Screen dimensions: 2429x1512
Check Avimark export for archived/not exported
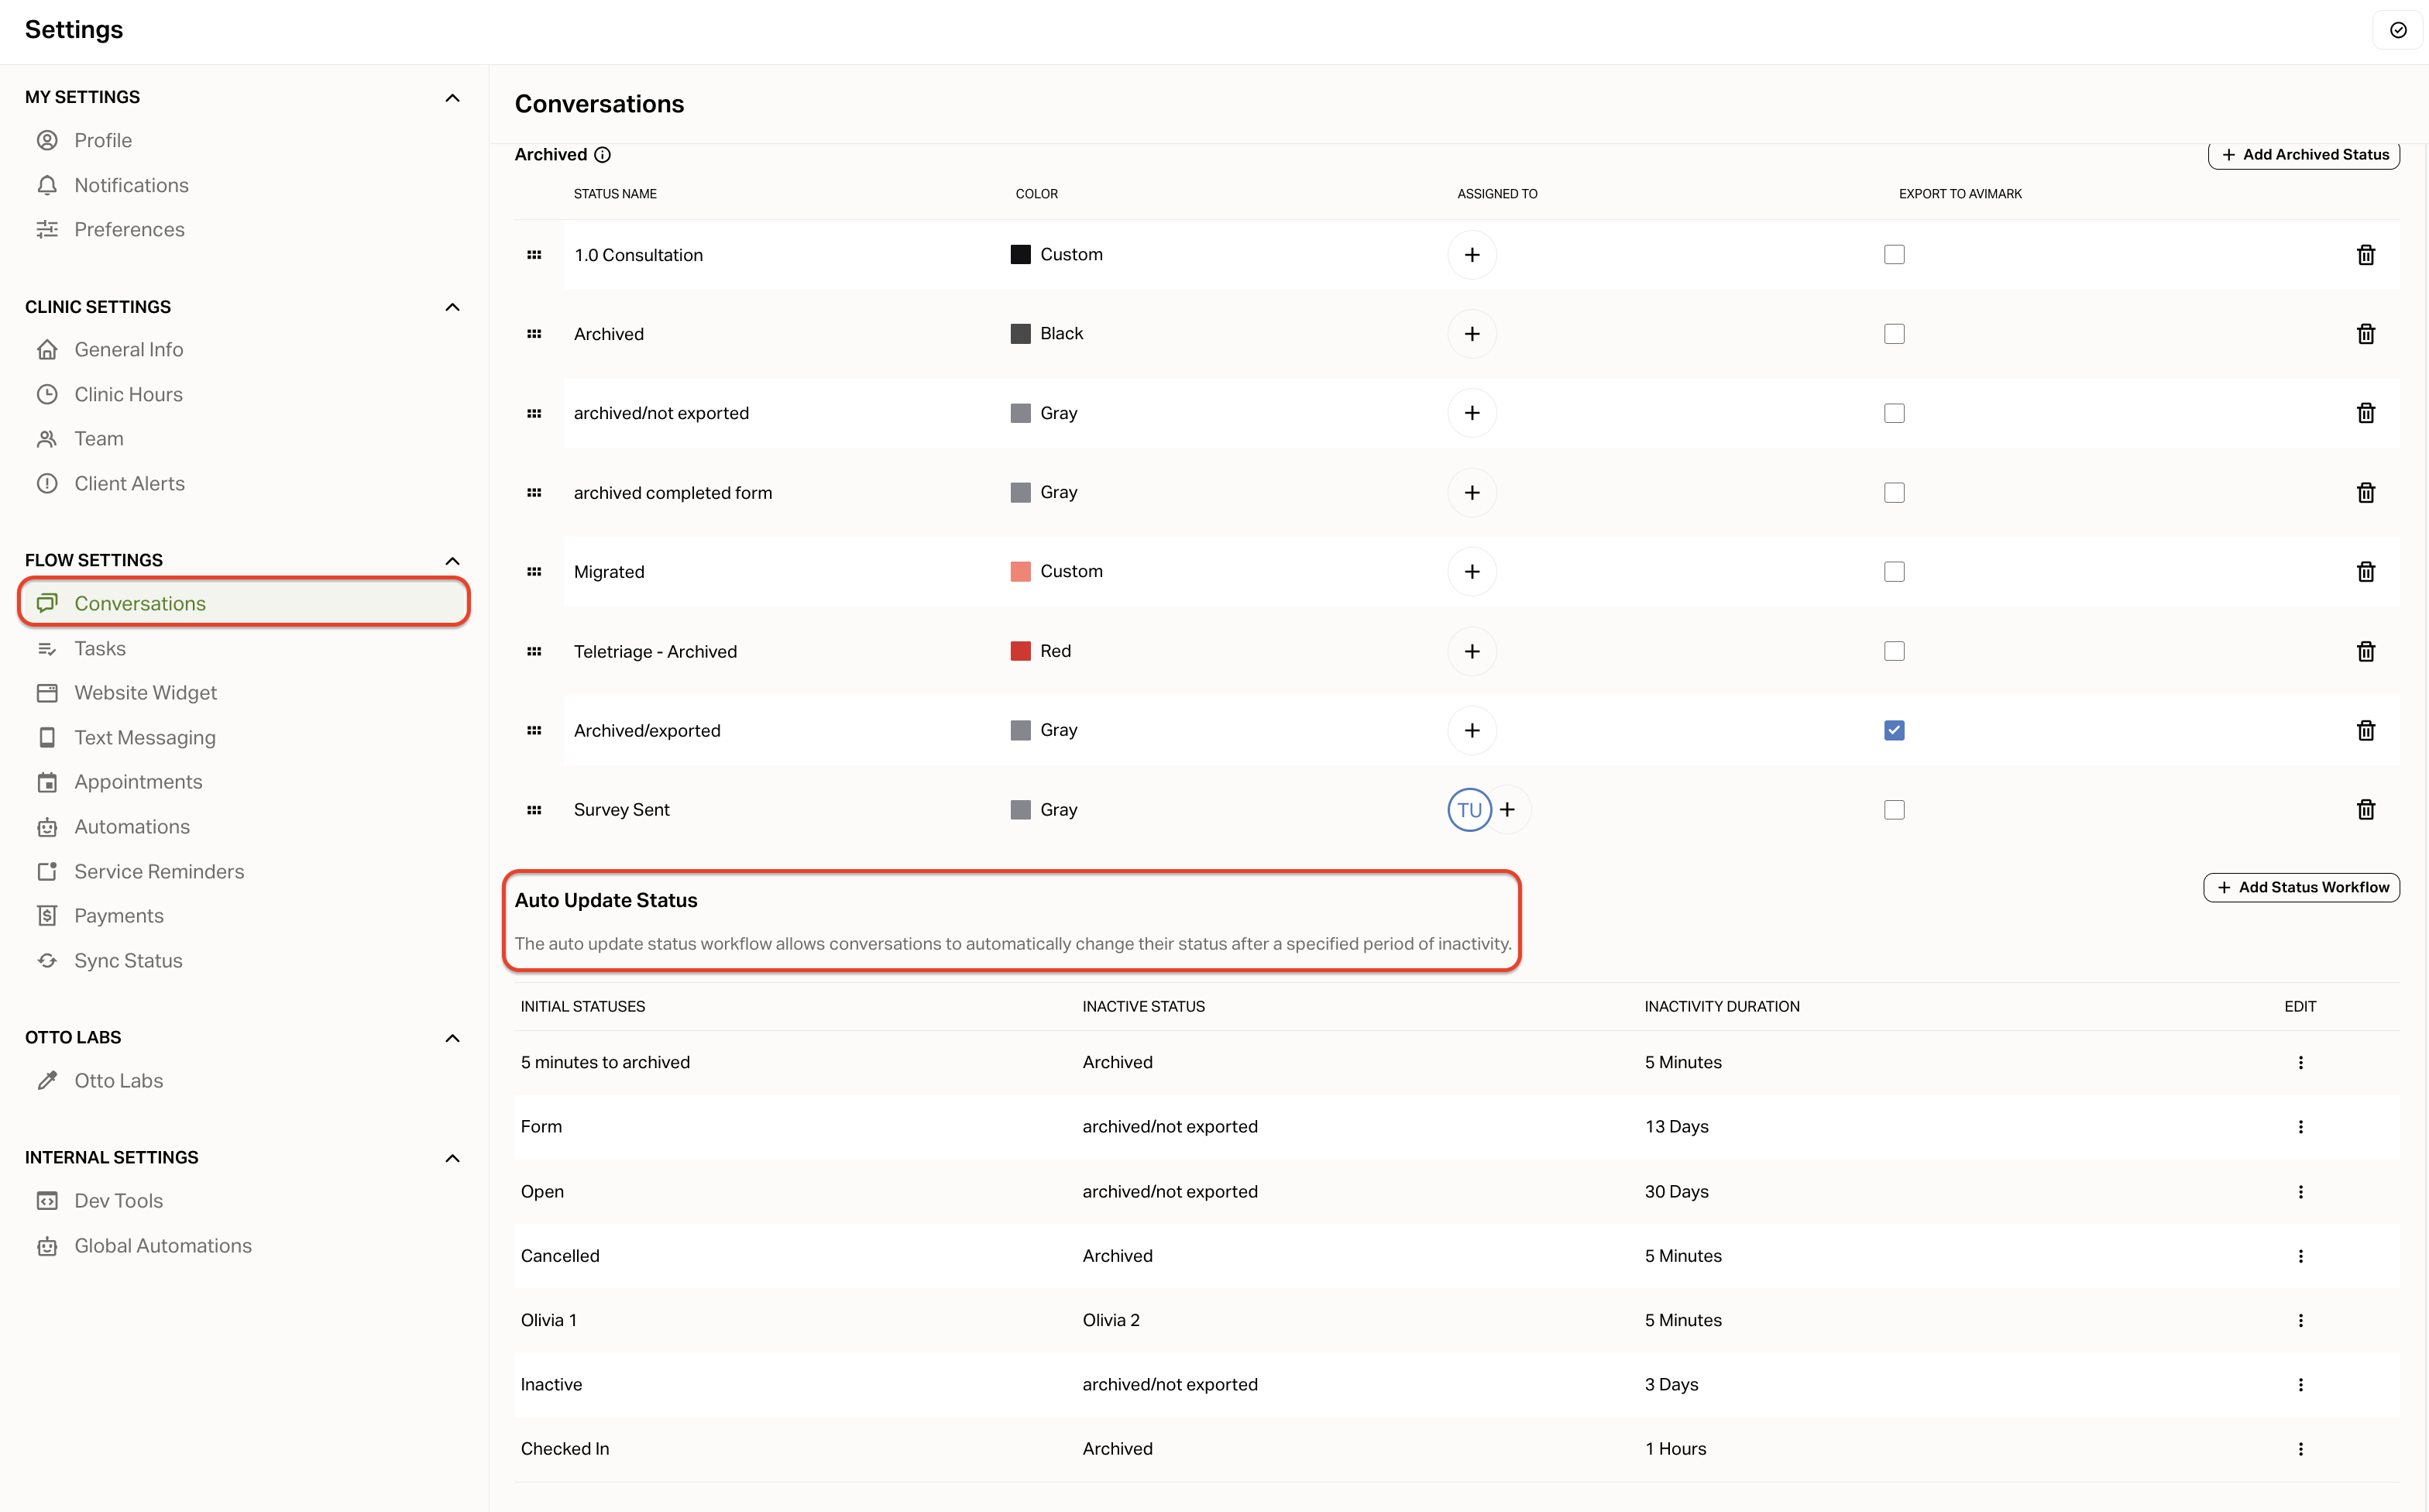(1894, 413)
